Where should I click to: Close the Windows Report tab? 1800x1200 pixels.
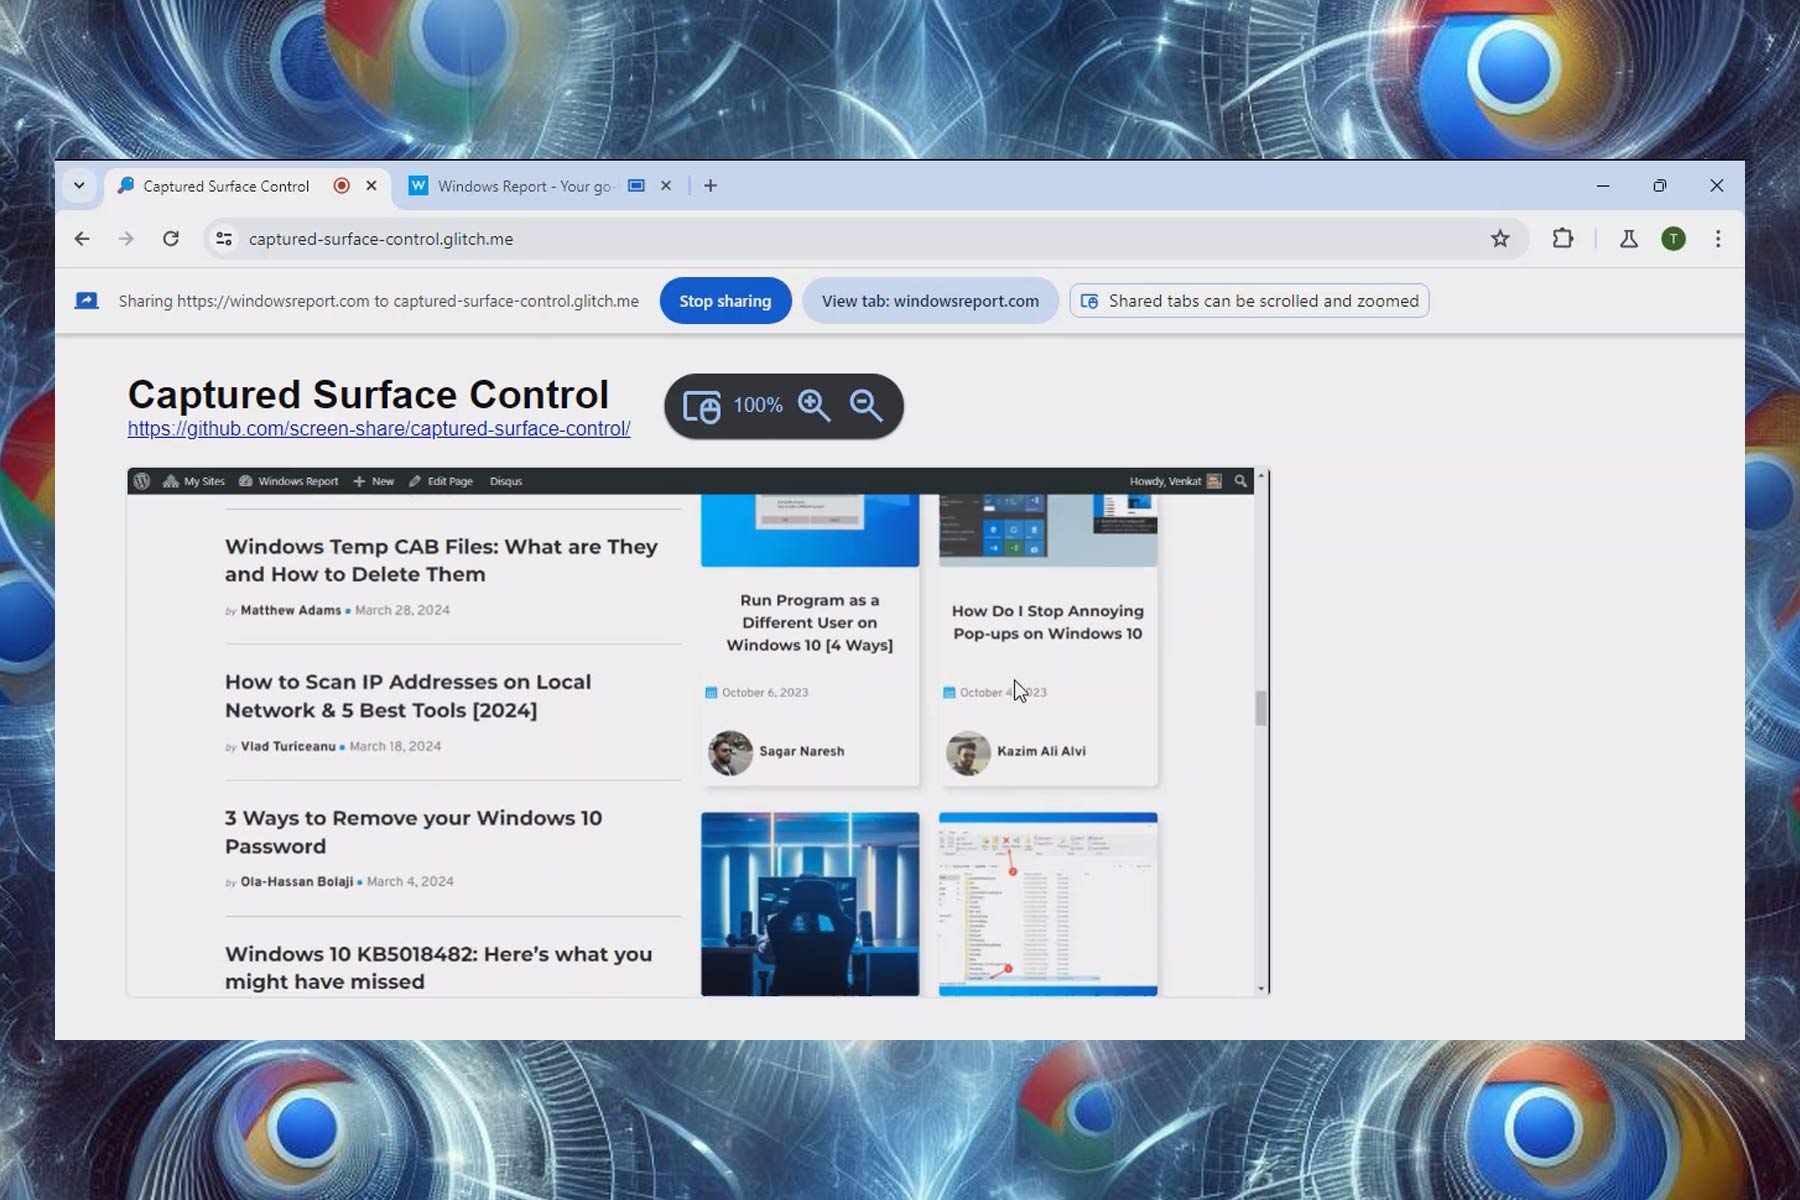pos(666,186)
